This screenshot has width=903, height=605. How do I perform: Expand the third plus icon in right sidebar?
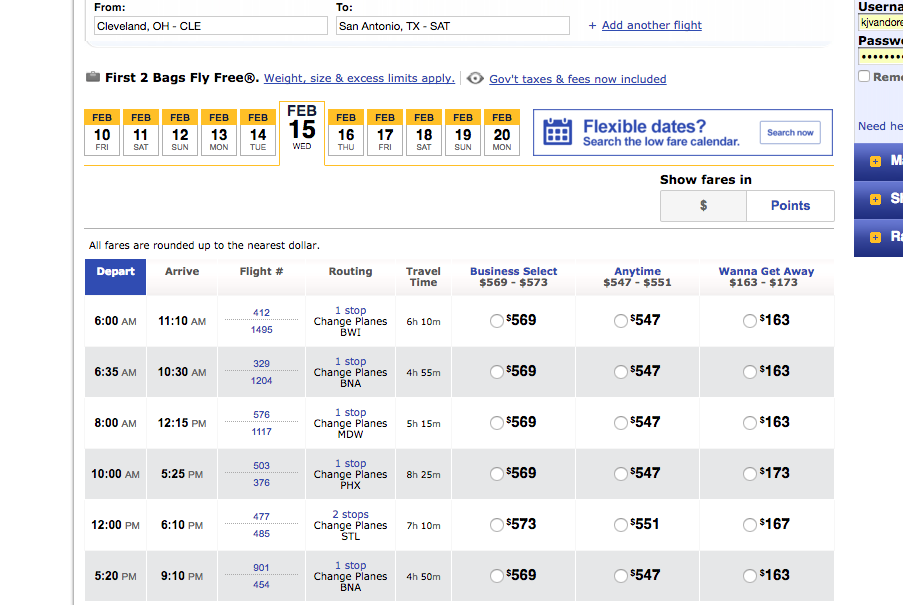coord(875,237)
